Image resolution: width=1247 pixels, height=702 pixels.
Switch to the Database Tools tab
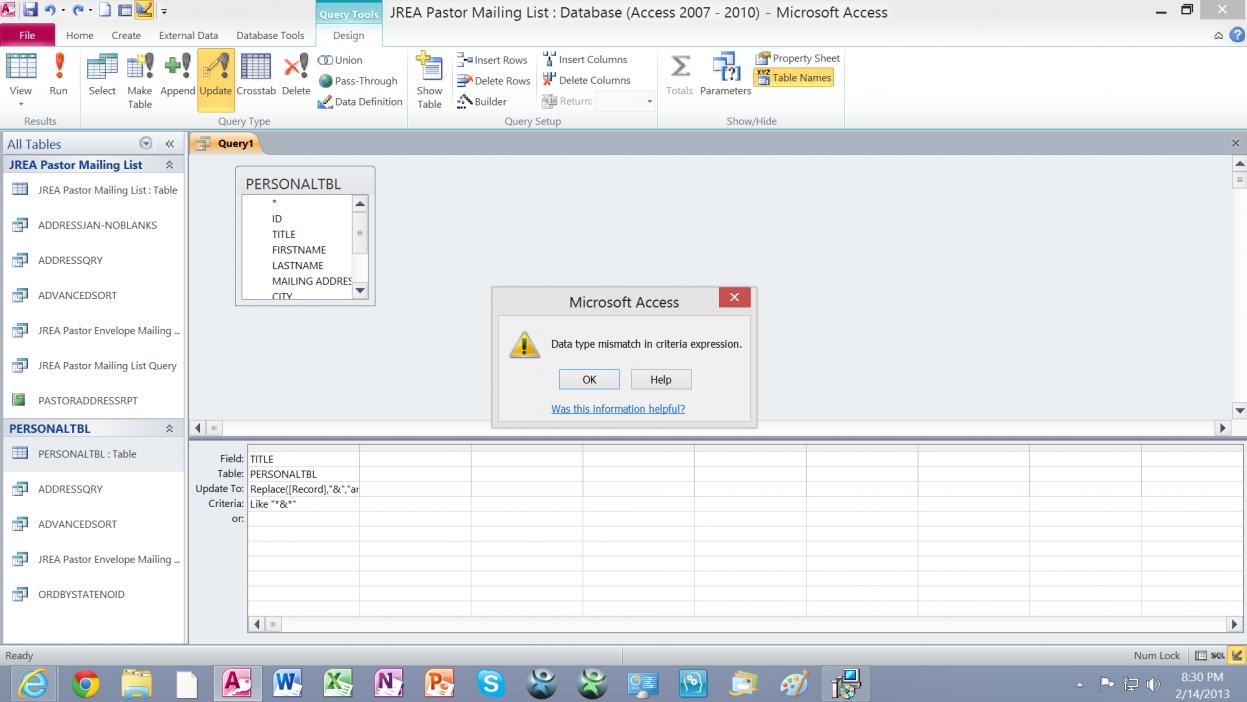tap(270, 35)
